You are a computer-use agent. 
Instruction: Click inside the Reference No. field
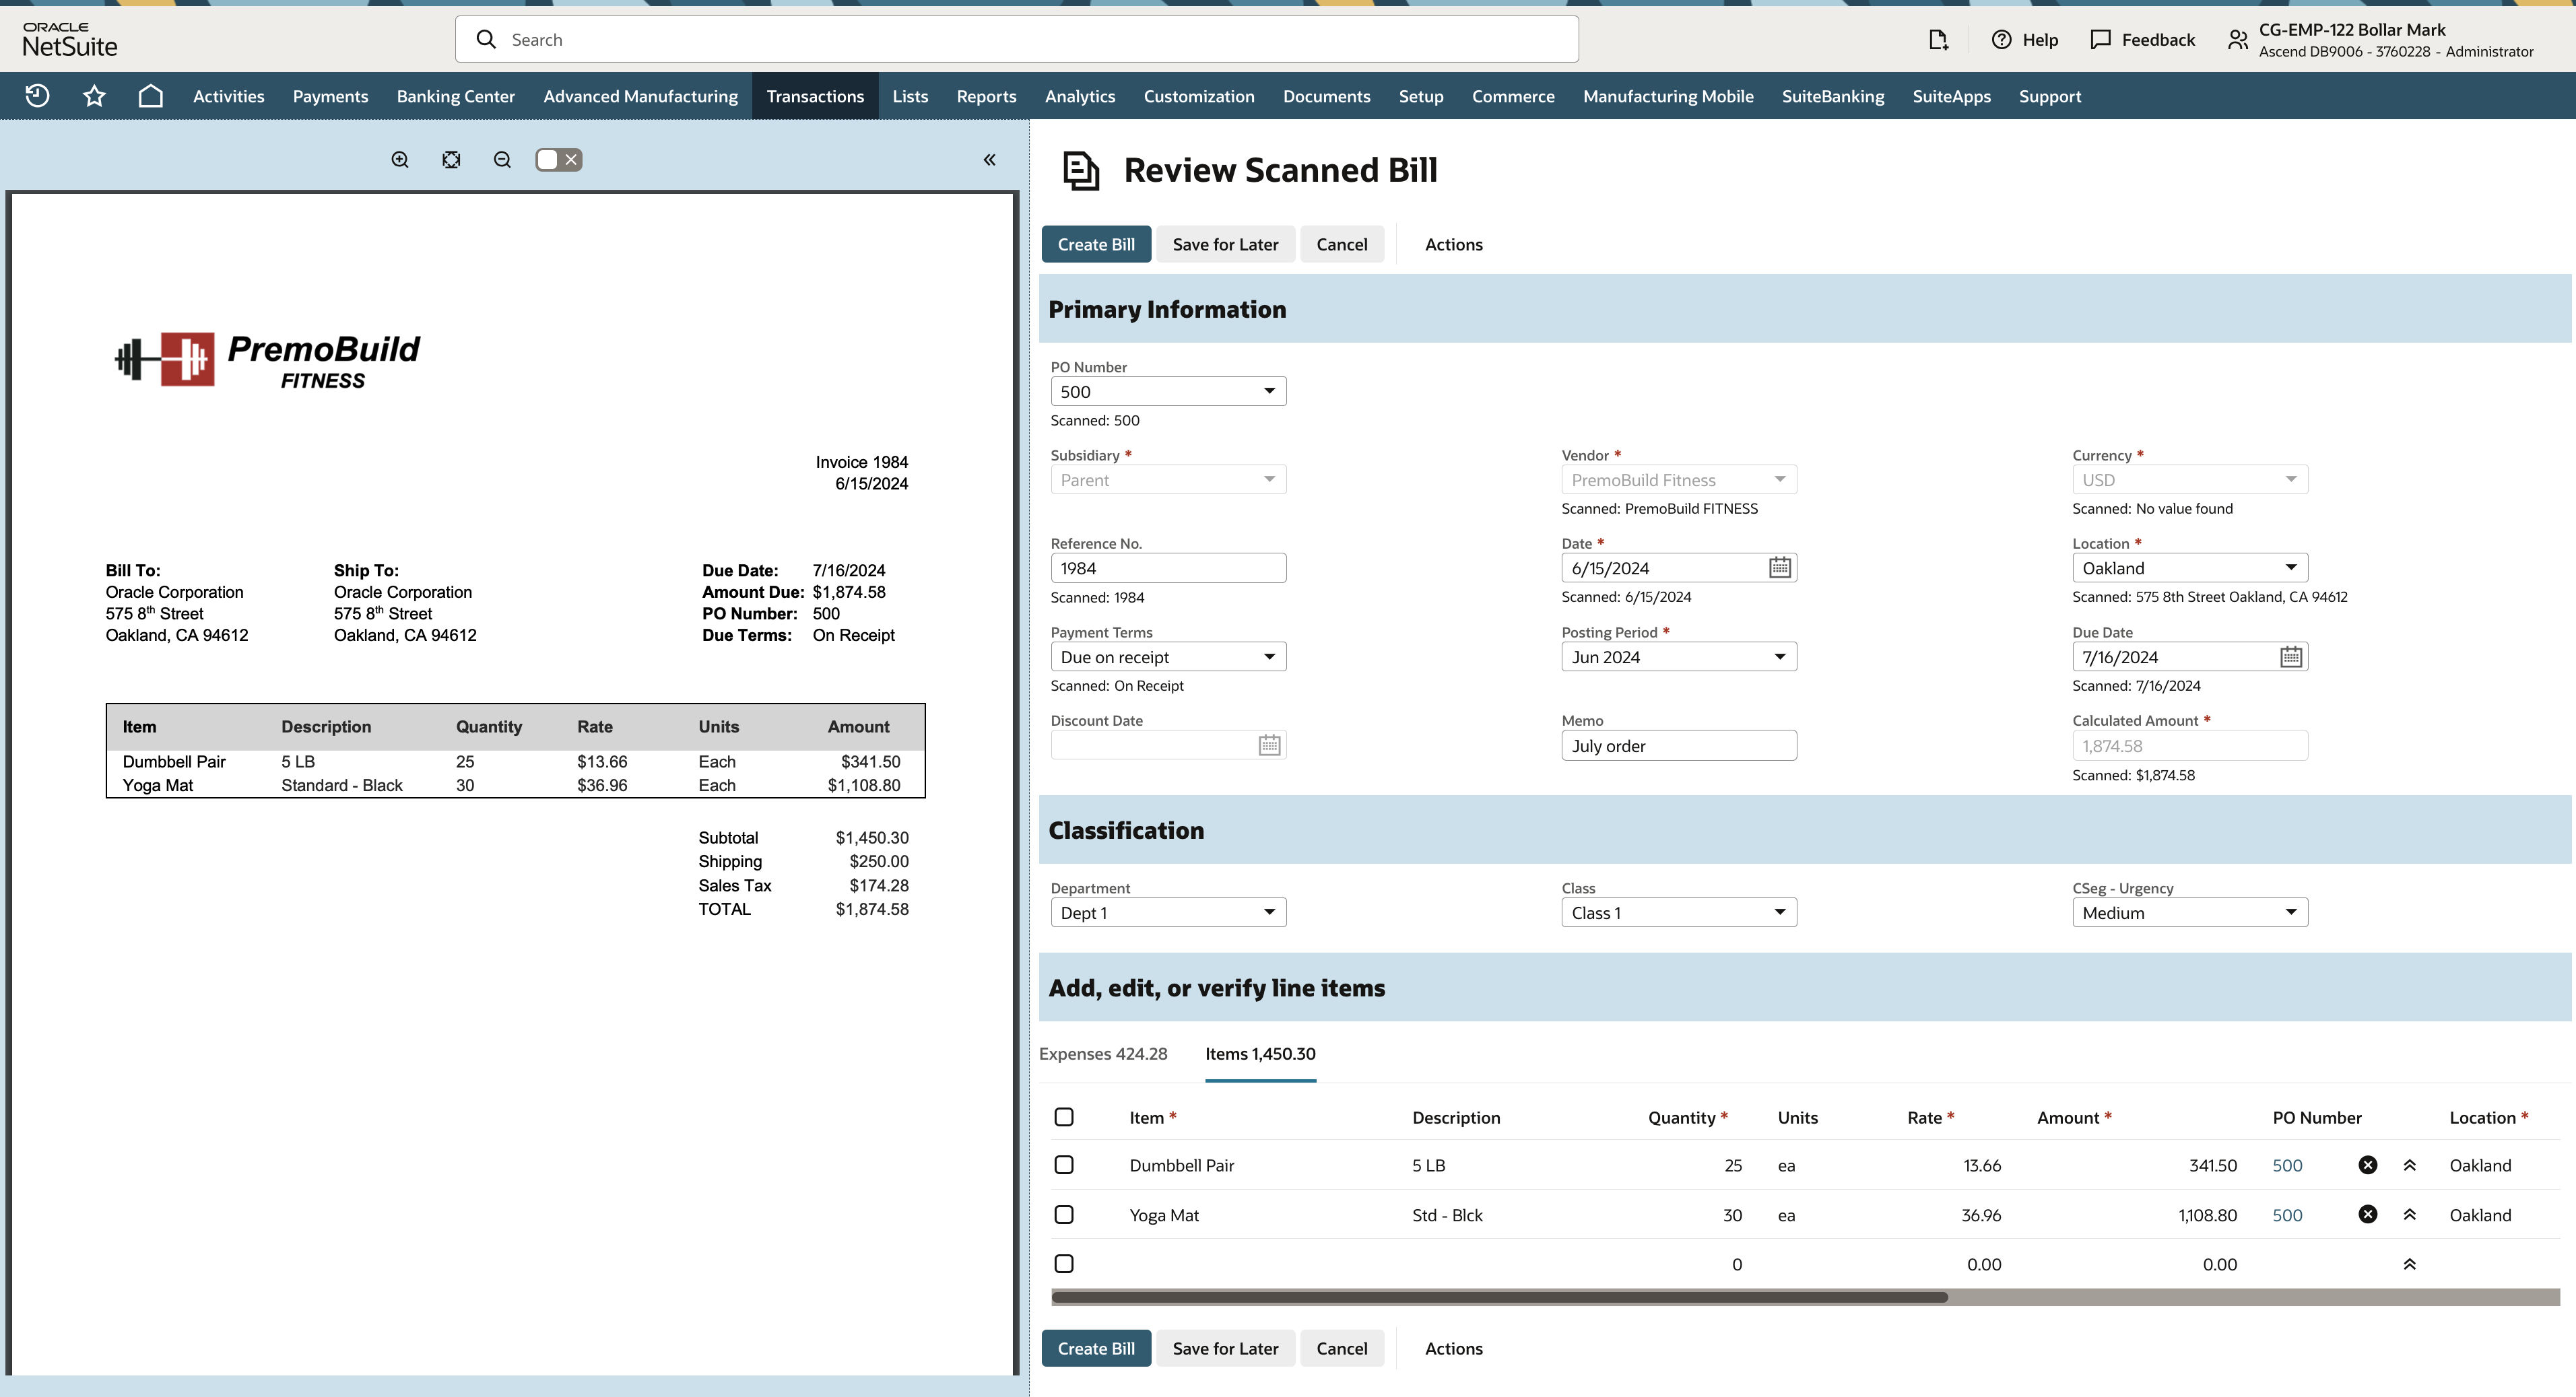click(x=1168, y=567)
